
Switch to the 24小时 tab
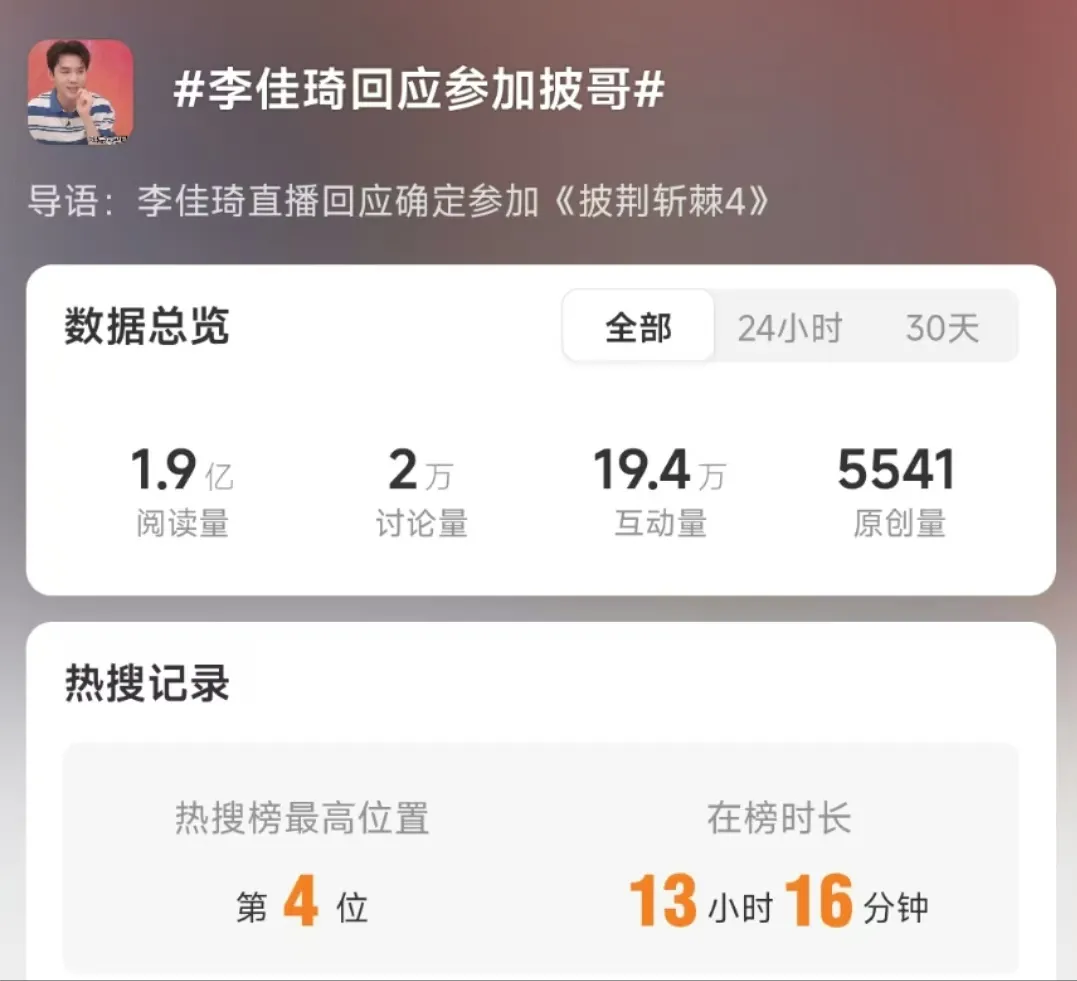790,328
